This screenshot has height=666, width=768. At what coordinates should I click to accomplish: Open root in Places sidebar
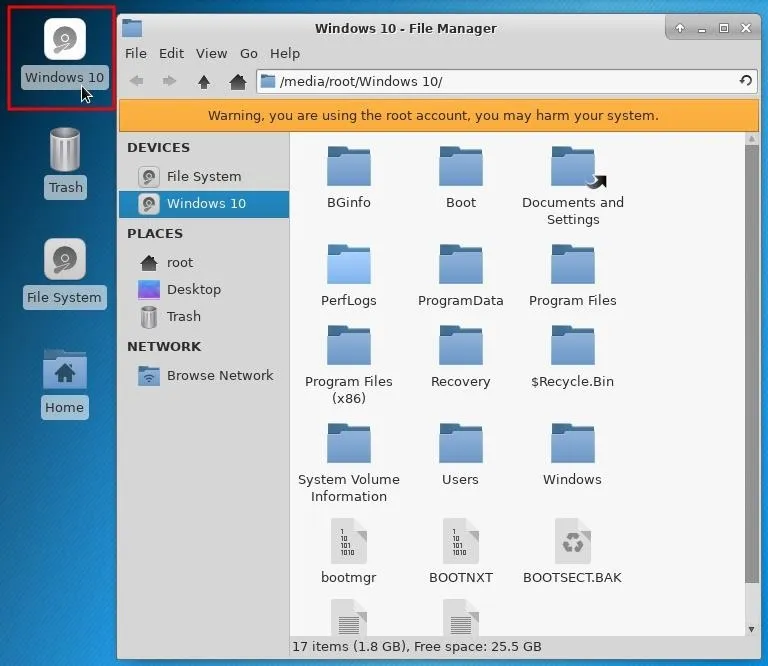204,263
